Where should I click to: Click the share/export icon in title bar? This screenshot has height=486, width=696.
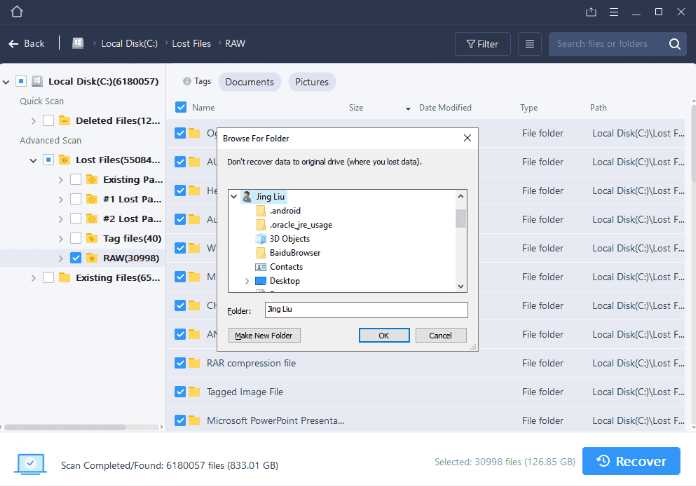(x=591, y=12)
